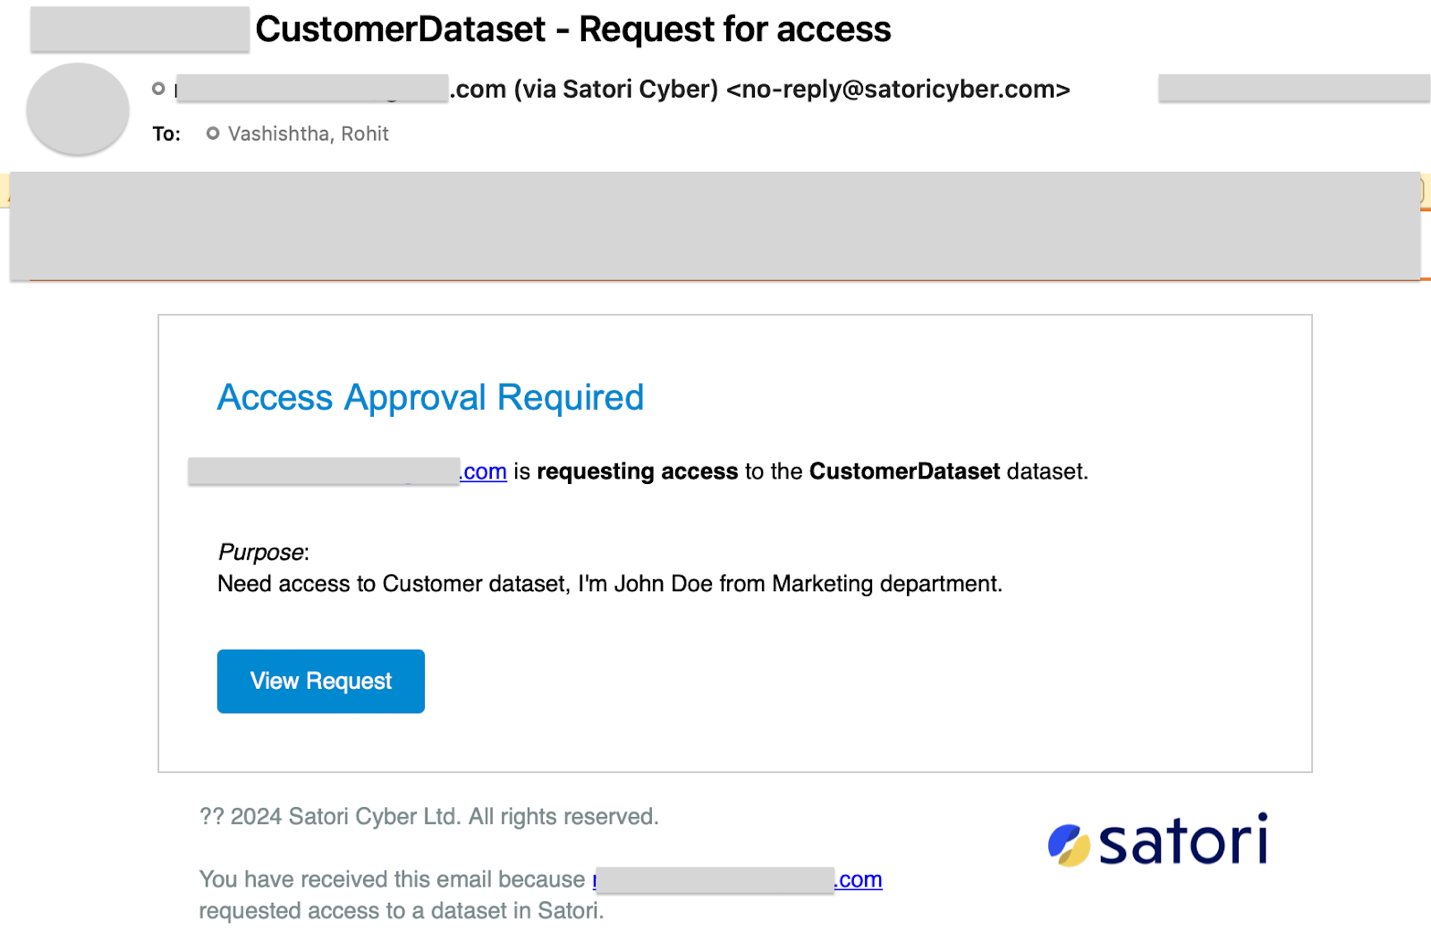Viewport: 1431px width, 935px height.
Task: Open the email link in the footer notice
Action: pos(738,880)
